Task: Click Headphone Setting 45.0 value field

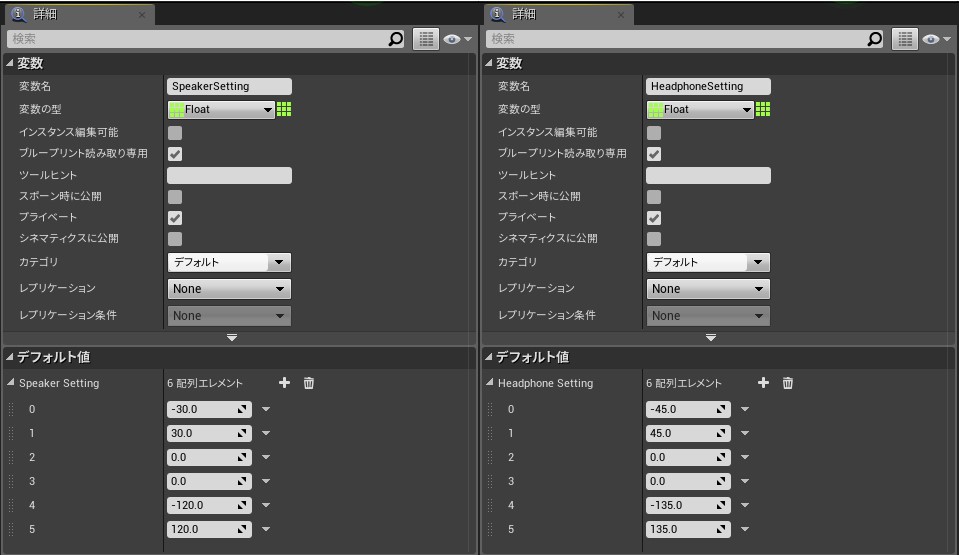Action: 688,433
